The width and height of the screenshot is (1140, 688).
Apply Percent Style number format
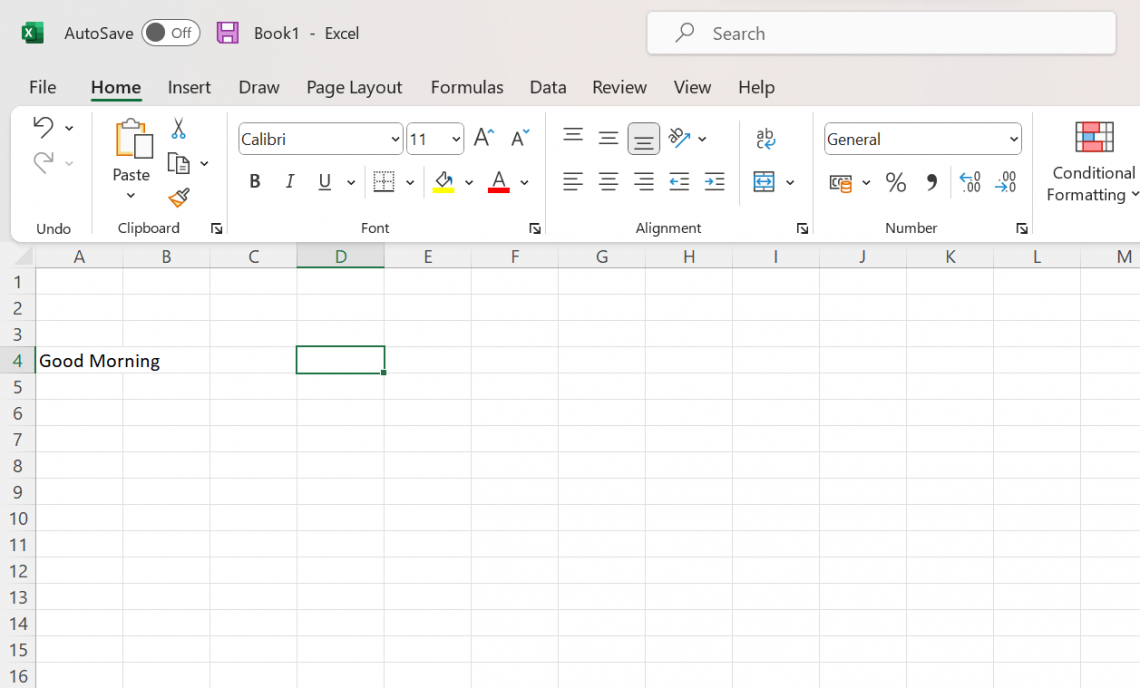point(895,182)
